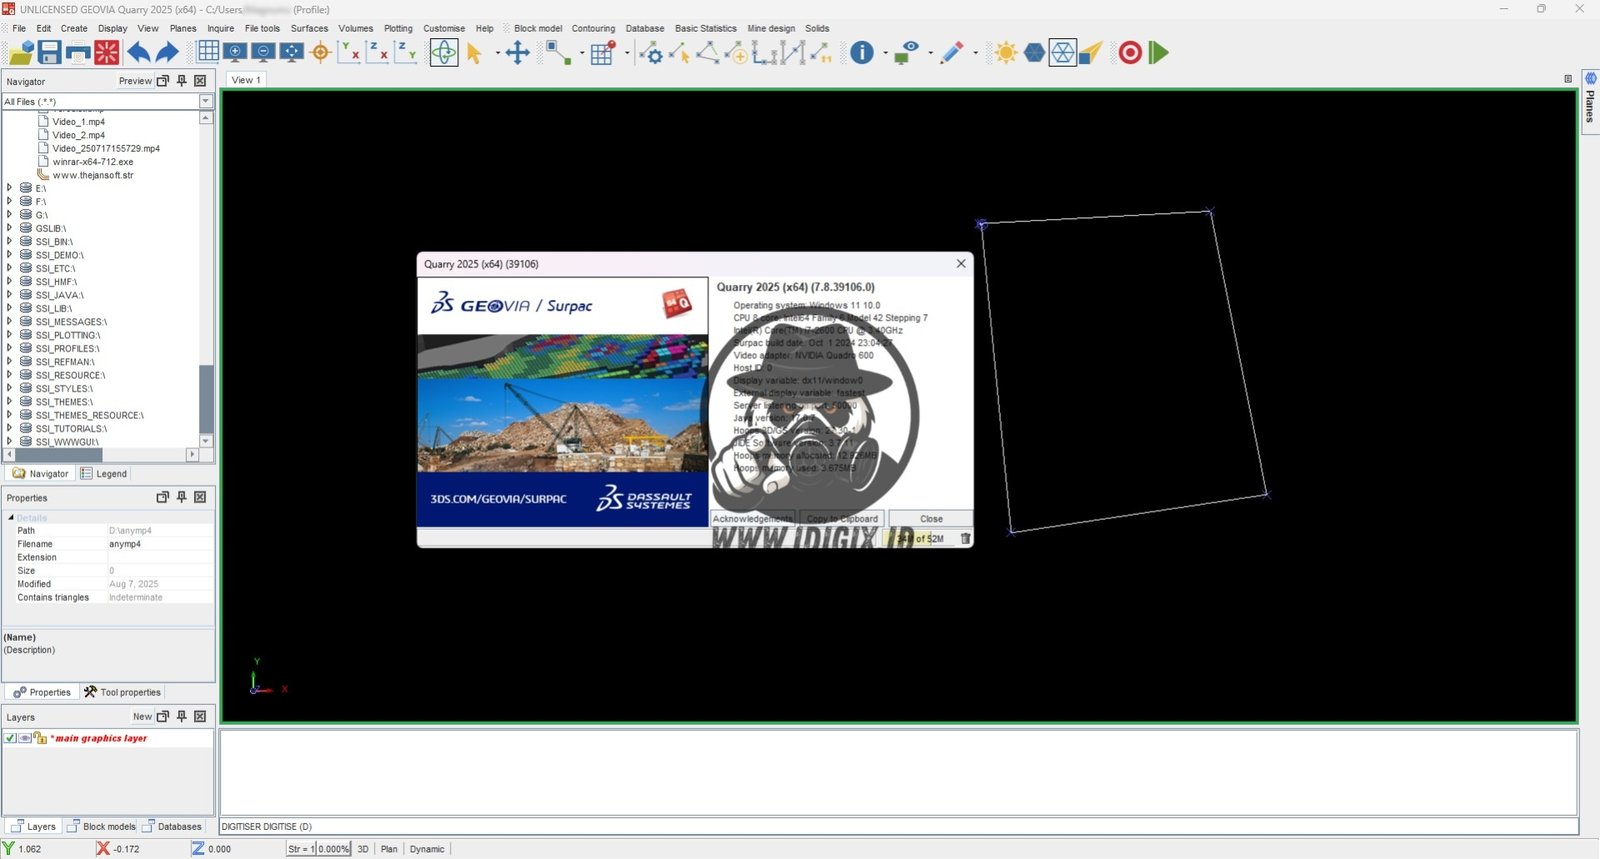Click the Navigator vertical scrollbar thumb

pos(206,399)
